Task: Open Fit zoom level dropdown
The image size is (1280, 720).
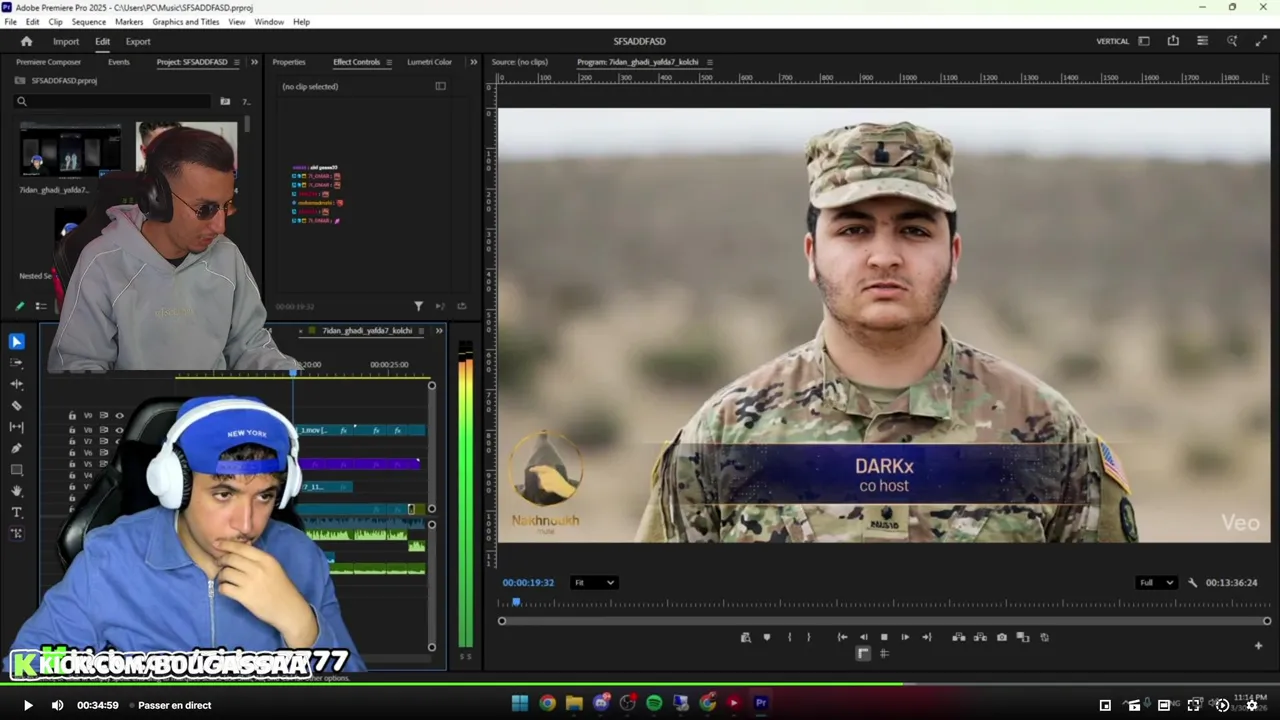Action: pyautogui.click(x=594, y=582)
